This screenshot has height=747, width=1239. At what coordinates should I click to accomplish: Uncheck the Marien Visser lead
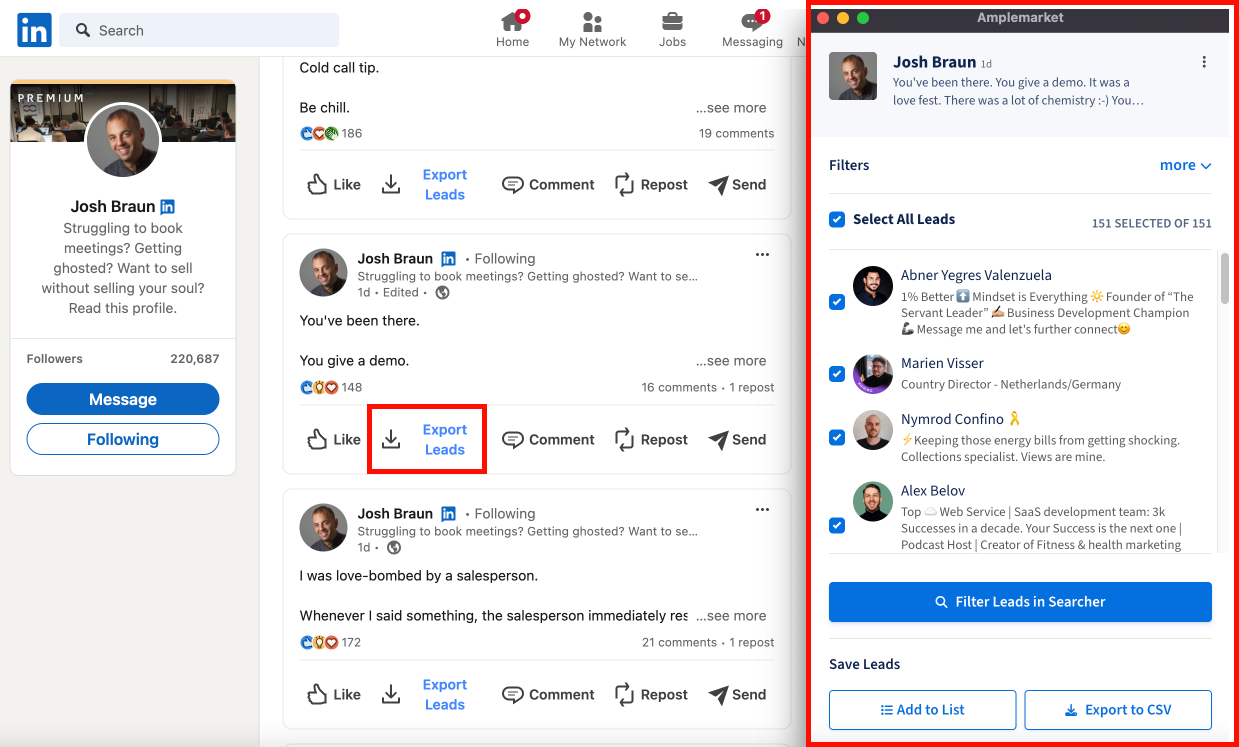(x=837, y=374)
